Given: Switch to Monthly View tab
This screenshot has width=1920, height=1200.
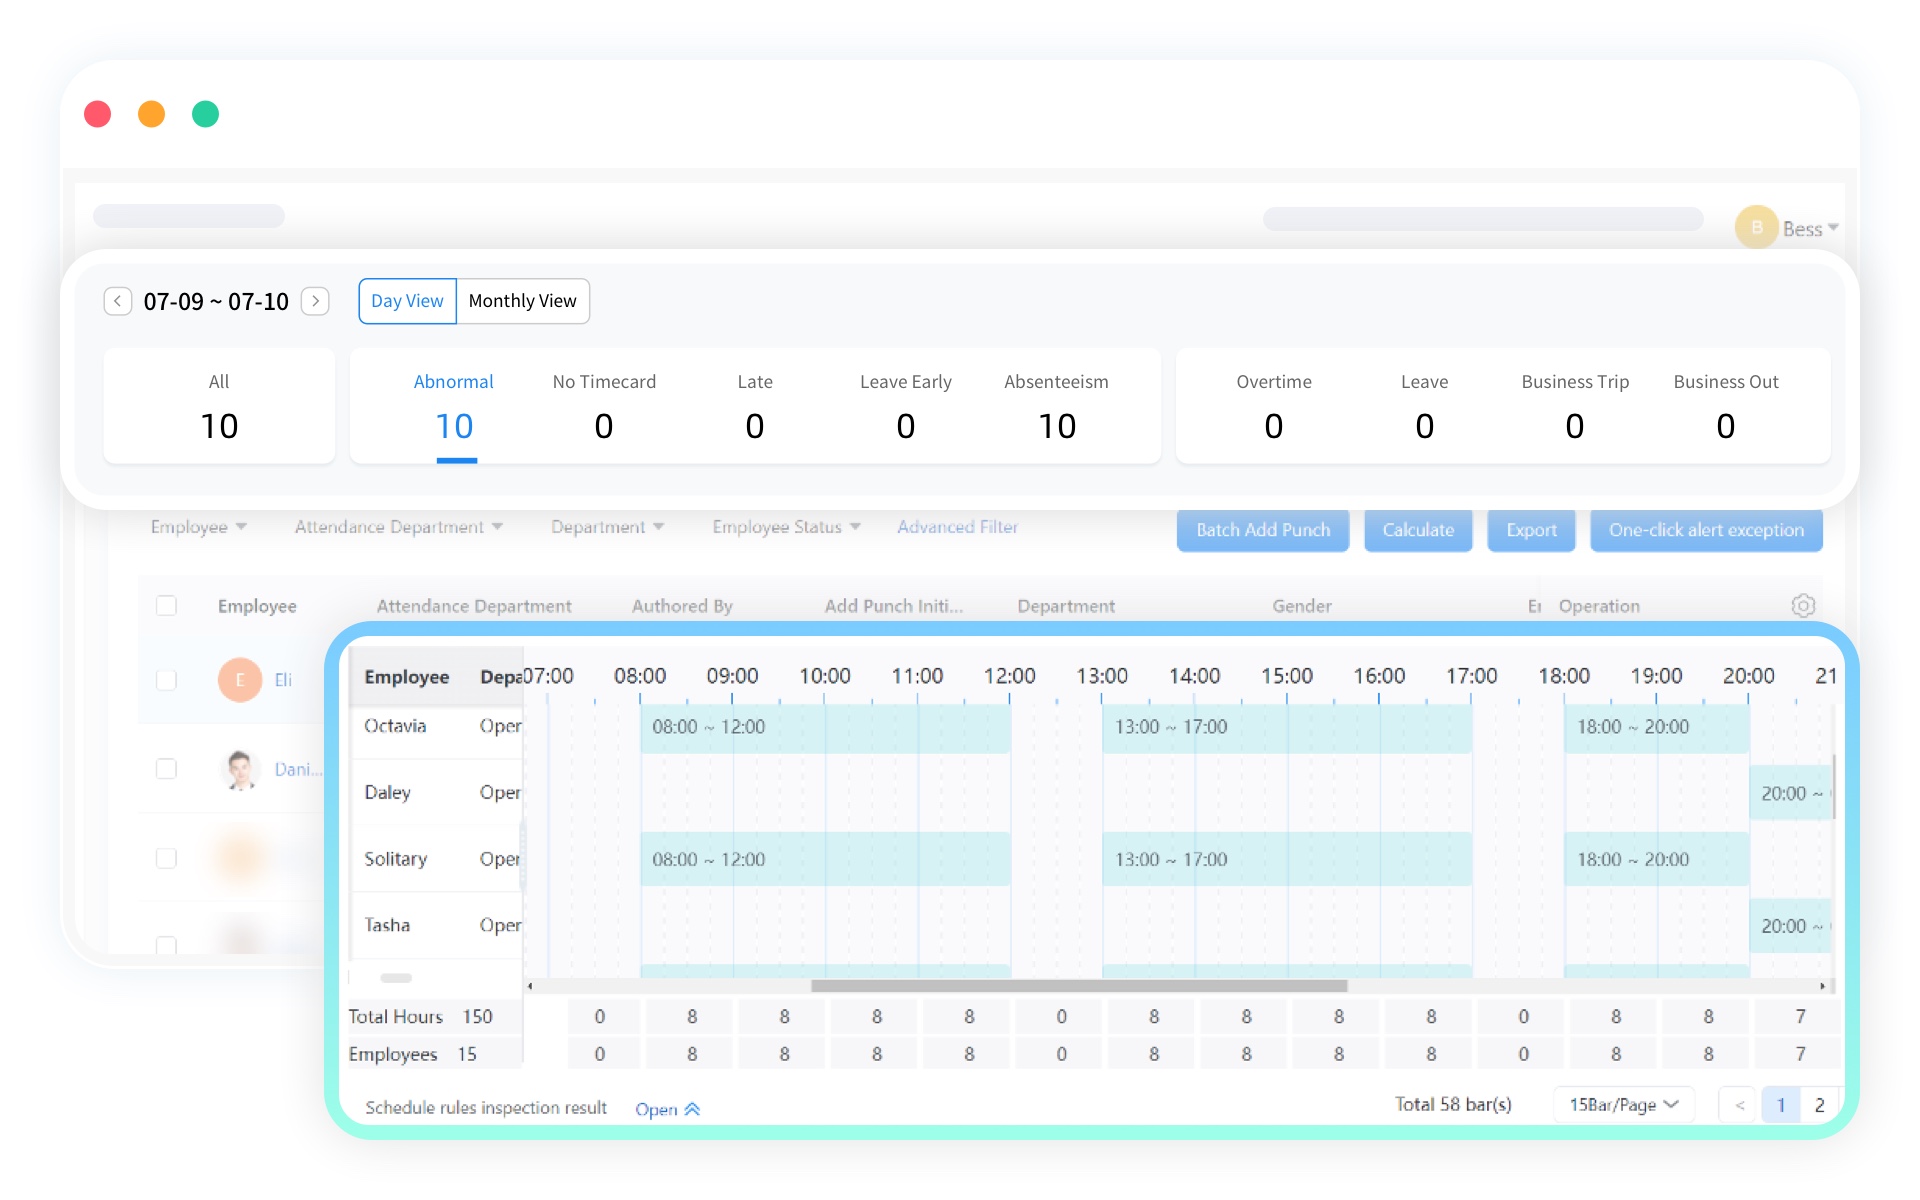Looking at the screenshot, I should point(522,301).
